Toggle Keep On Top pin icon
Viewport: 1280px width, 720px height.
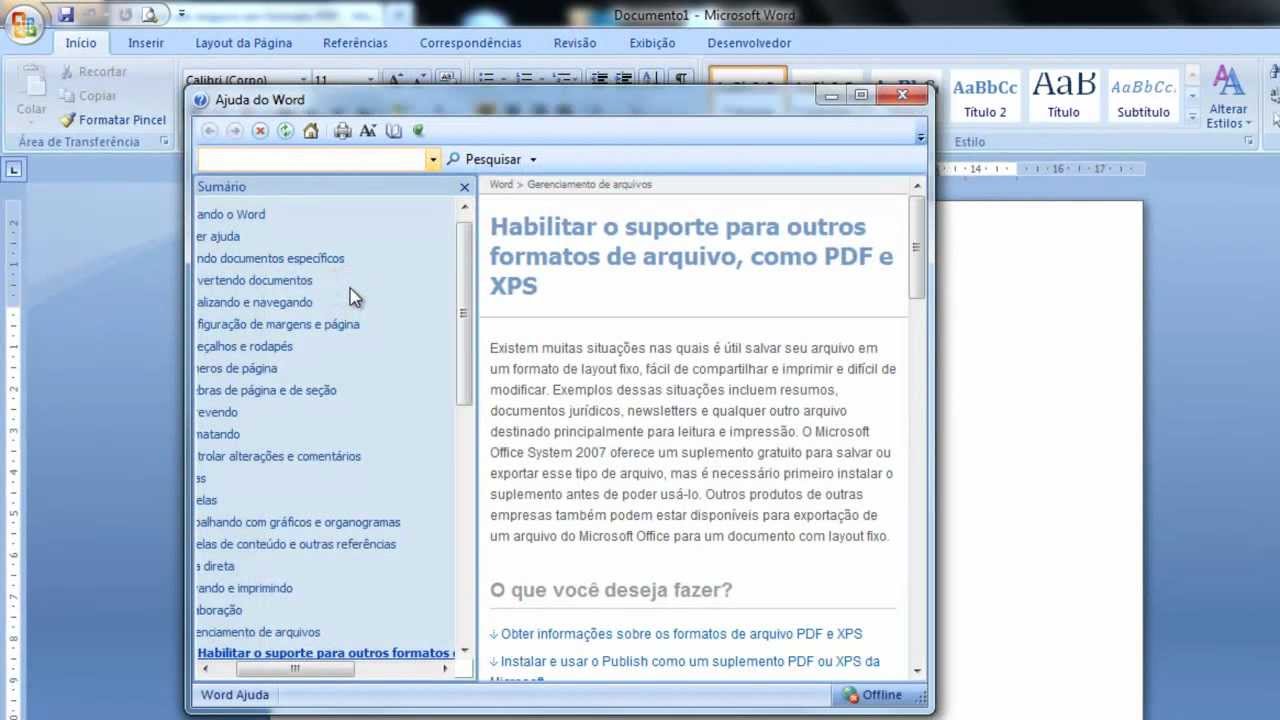tap(419, 131)
